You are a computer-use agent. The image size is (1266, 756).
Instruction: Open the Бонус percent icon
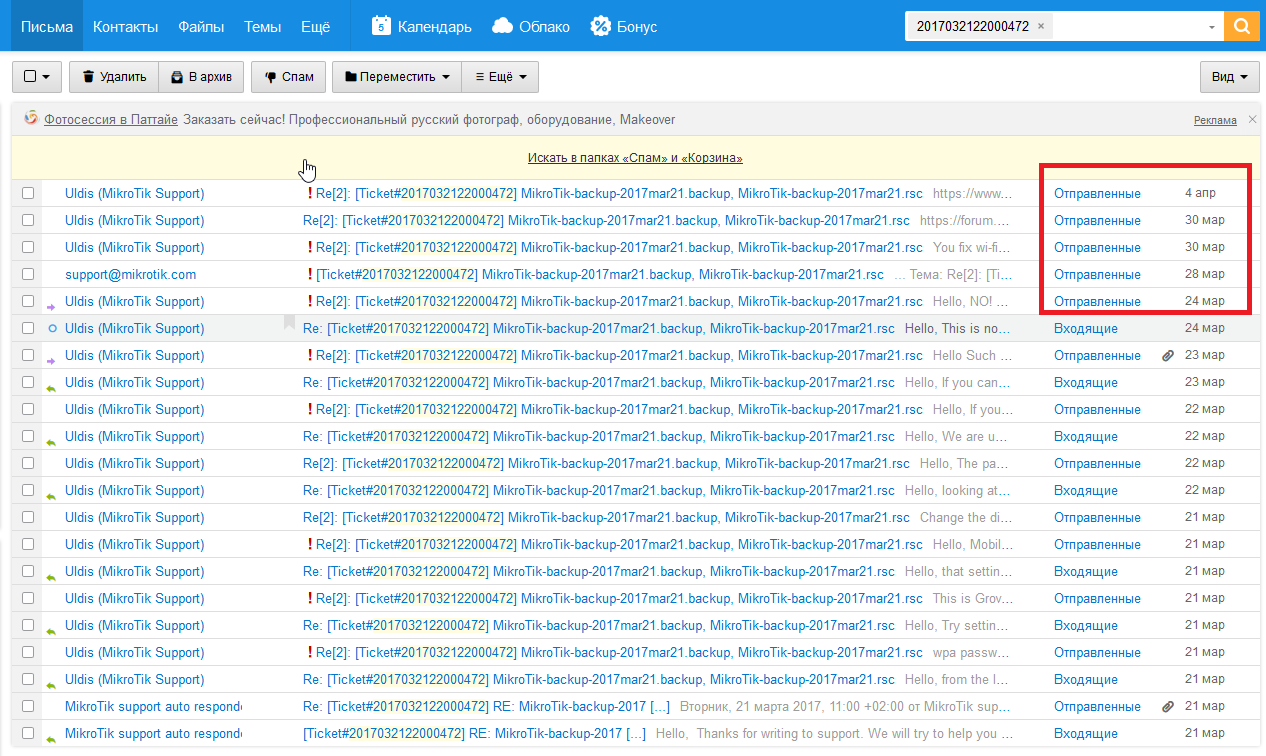600,26
